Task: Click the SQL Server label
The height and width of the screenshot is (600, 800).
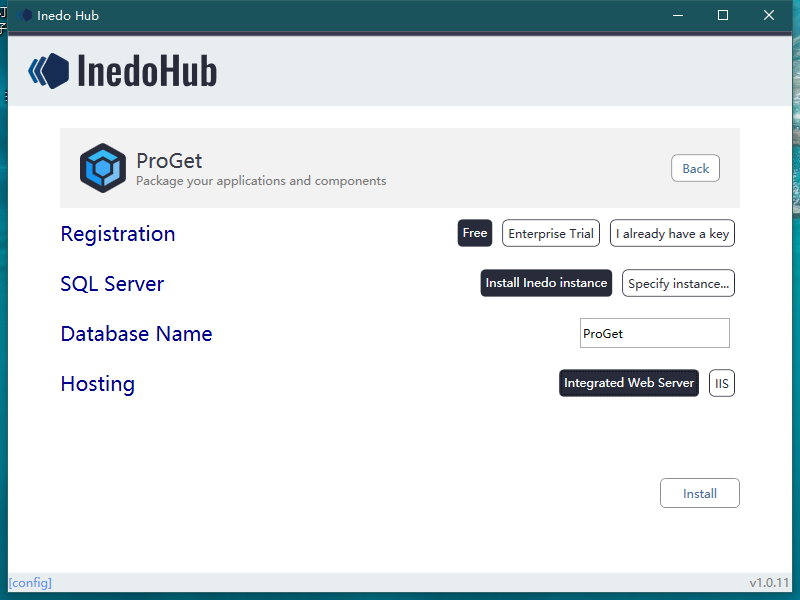Action: [x=112, y=284]
